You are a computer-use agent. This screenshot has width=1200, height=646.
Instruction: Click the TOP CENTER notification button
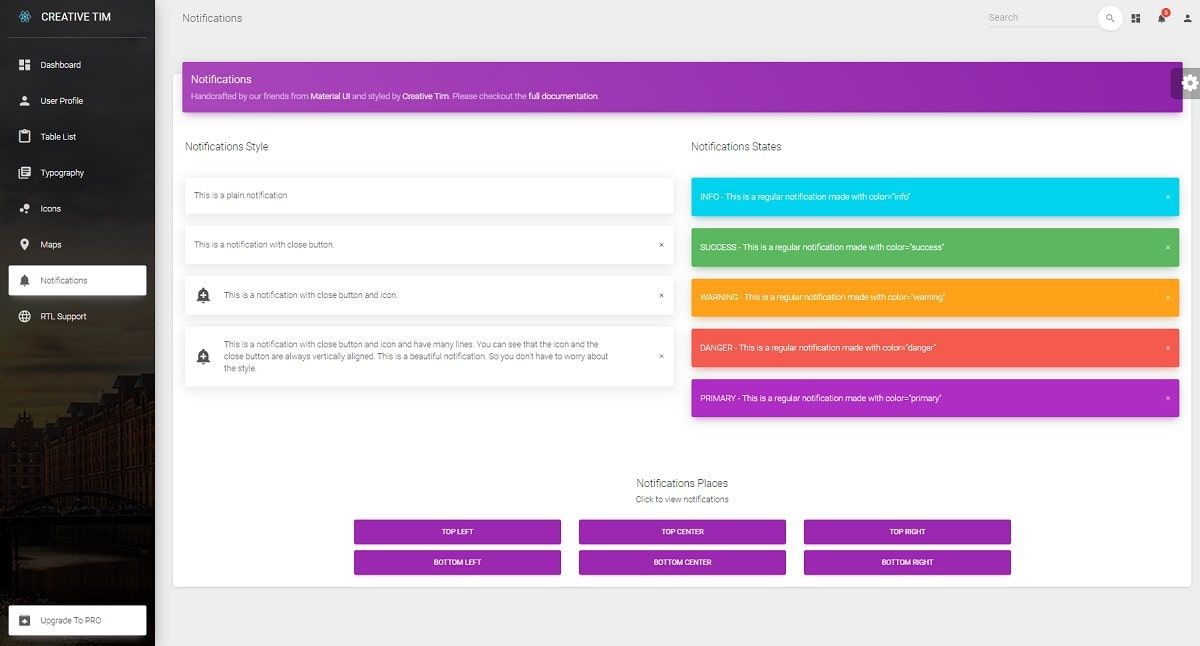(682, 531)
